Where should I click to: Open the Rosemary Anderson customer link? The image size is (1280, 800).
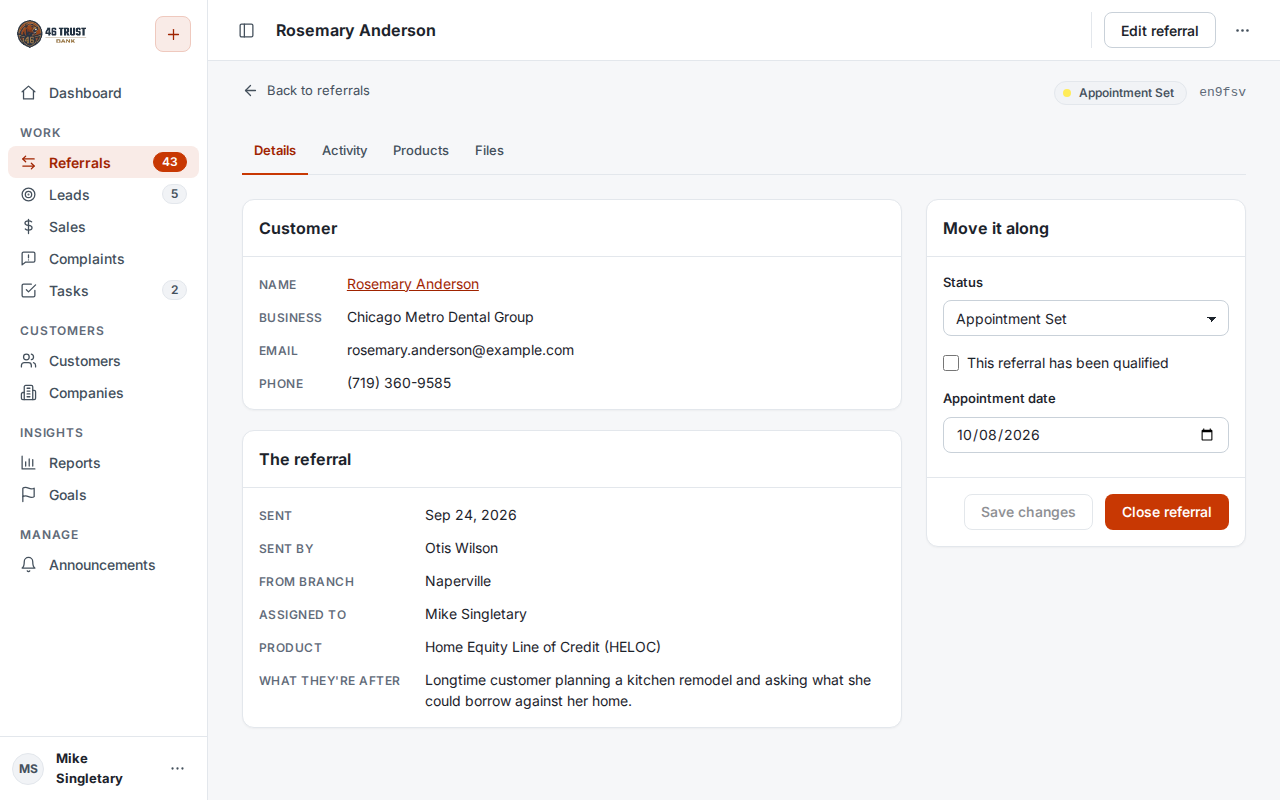tap(413, 284)
